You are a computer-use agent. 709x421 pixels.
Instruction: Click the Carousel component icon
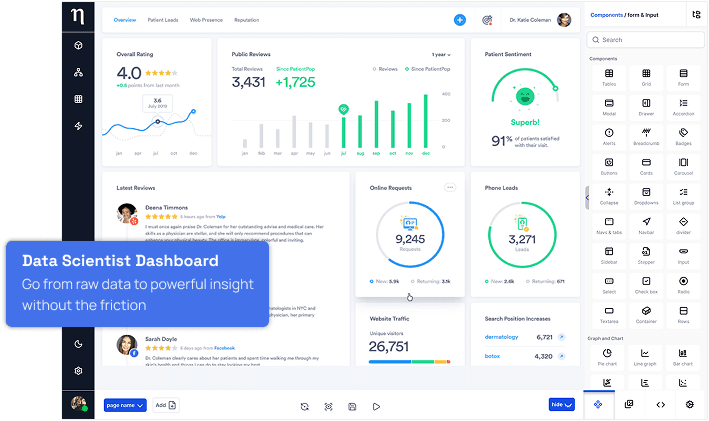[684, 164]
